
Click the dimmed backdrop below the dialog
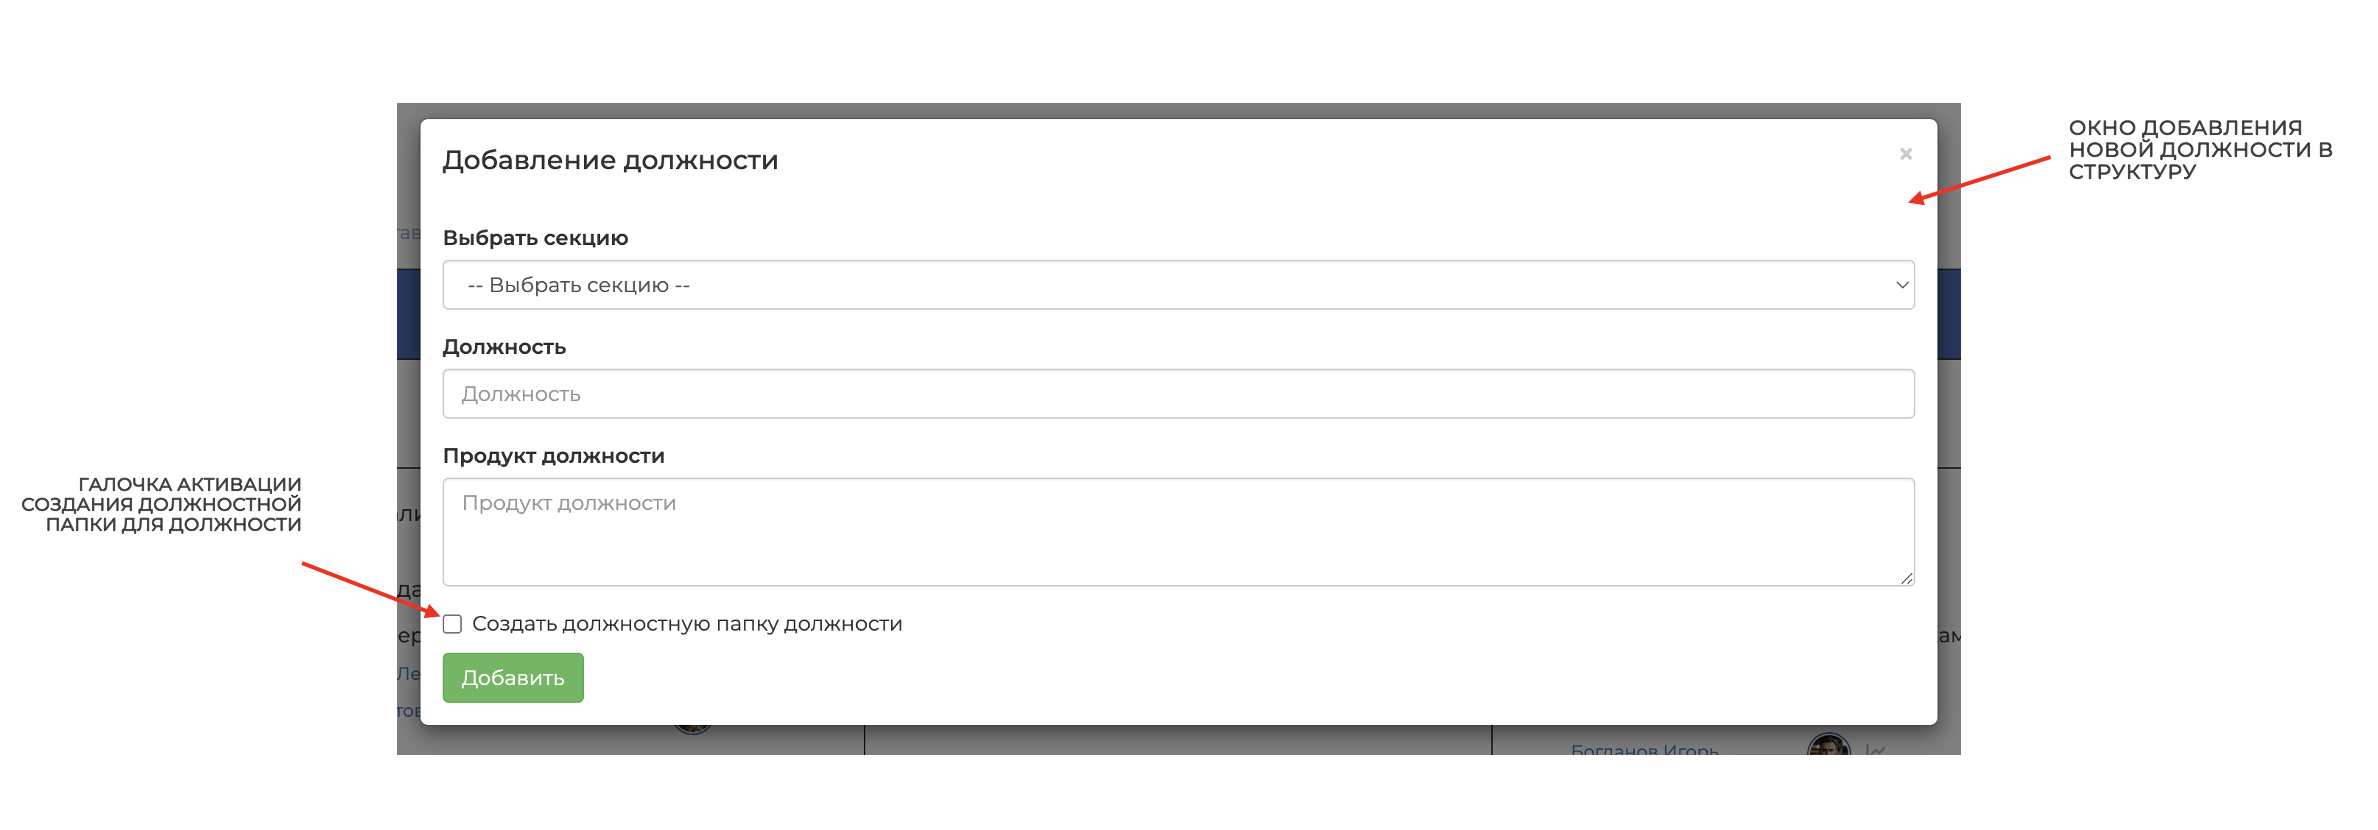[1178, 740]
